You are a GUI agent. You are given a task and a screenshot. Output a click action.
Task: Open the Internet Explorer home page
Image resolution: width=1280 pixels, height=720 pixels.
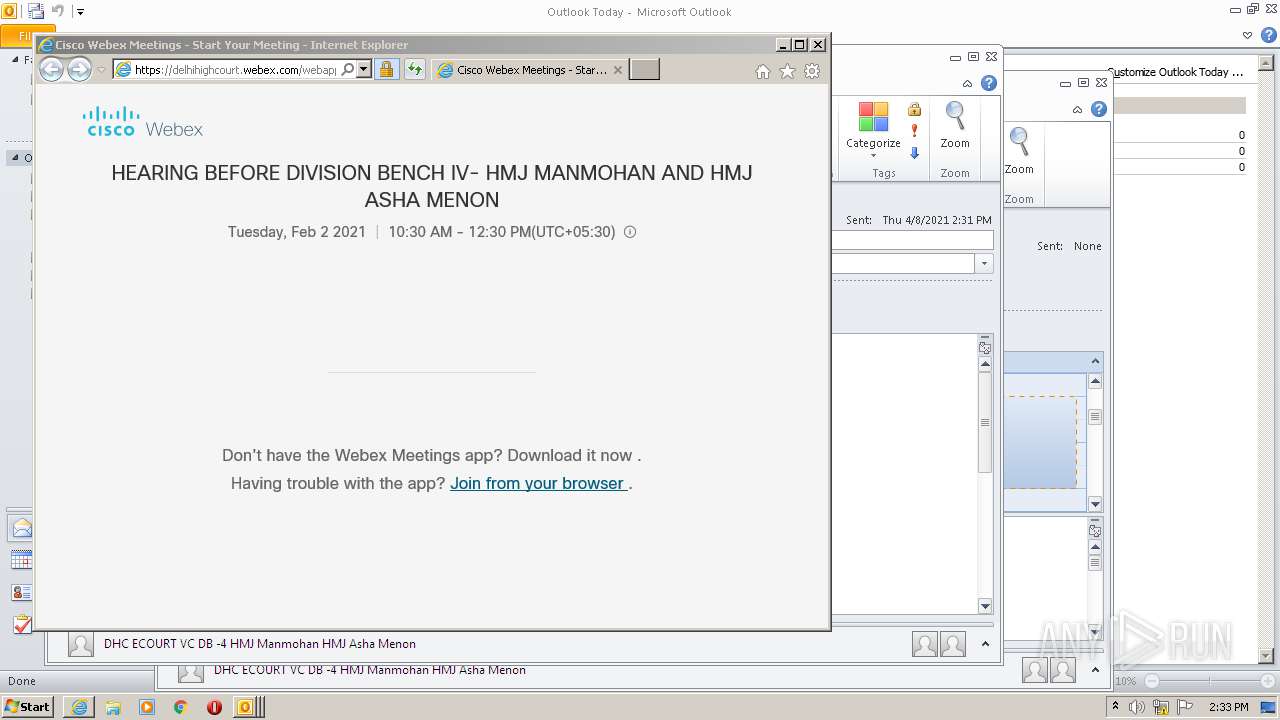point(763,71)
